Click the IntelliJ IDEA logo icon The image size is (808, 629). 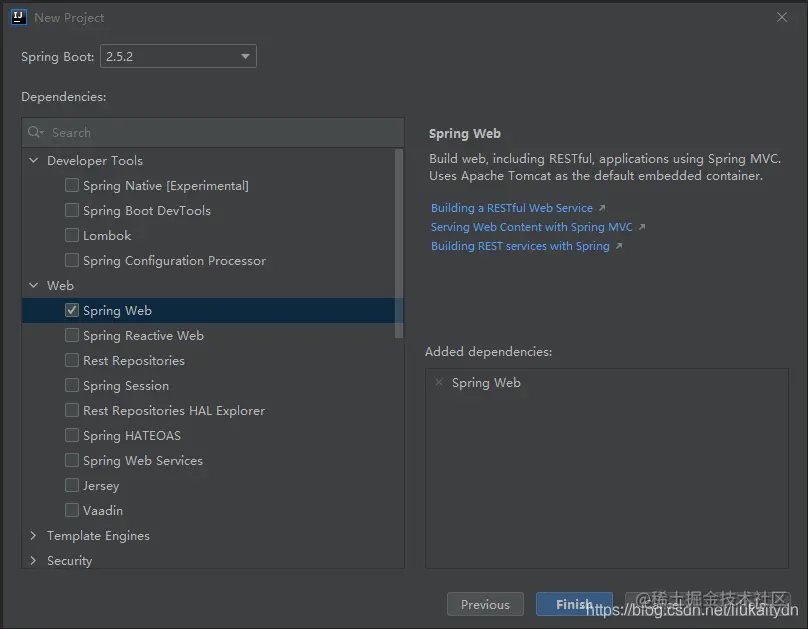[x=19, y=18]
